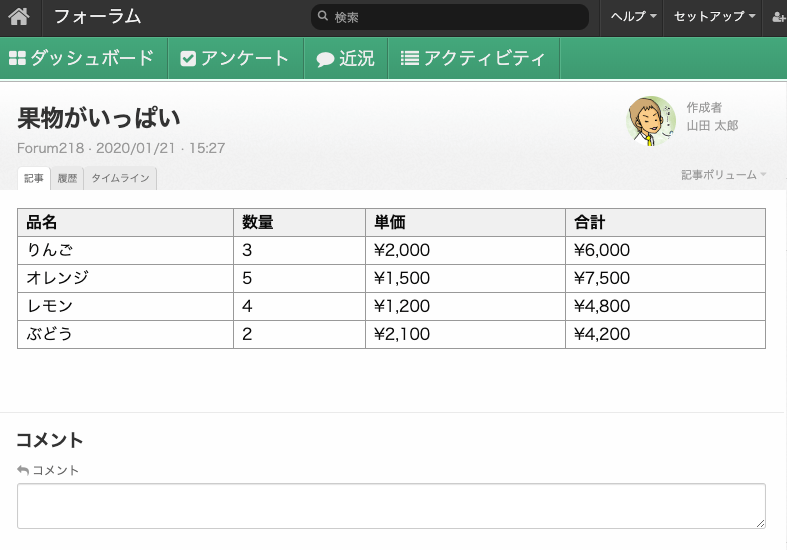787x550 pixels.
Task: Expand the 記事ボリューム dropdown
Action: click(x=723, y=175)
